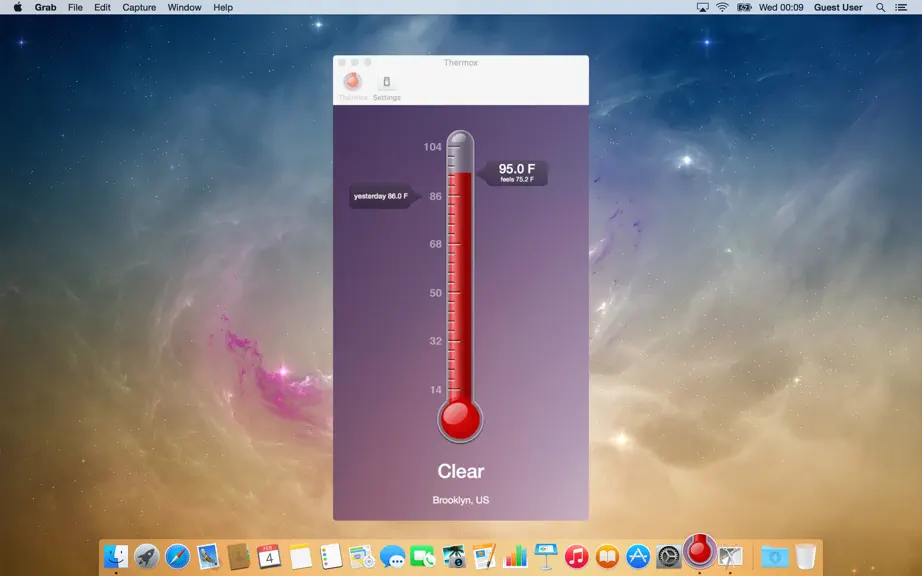Select the Thermox toolbar icon
The width and height of the screenshot is (922, 576).
(353, 87)
